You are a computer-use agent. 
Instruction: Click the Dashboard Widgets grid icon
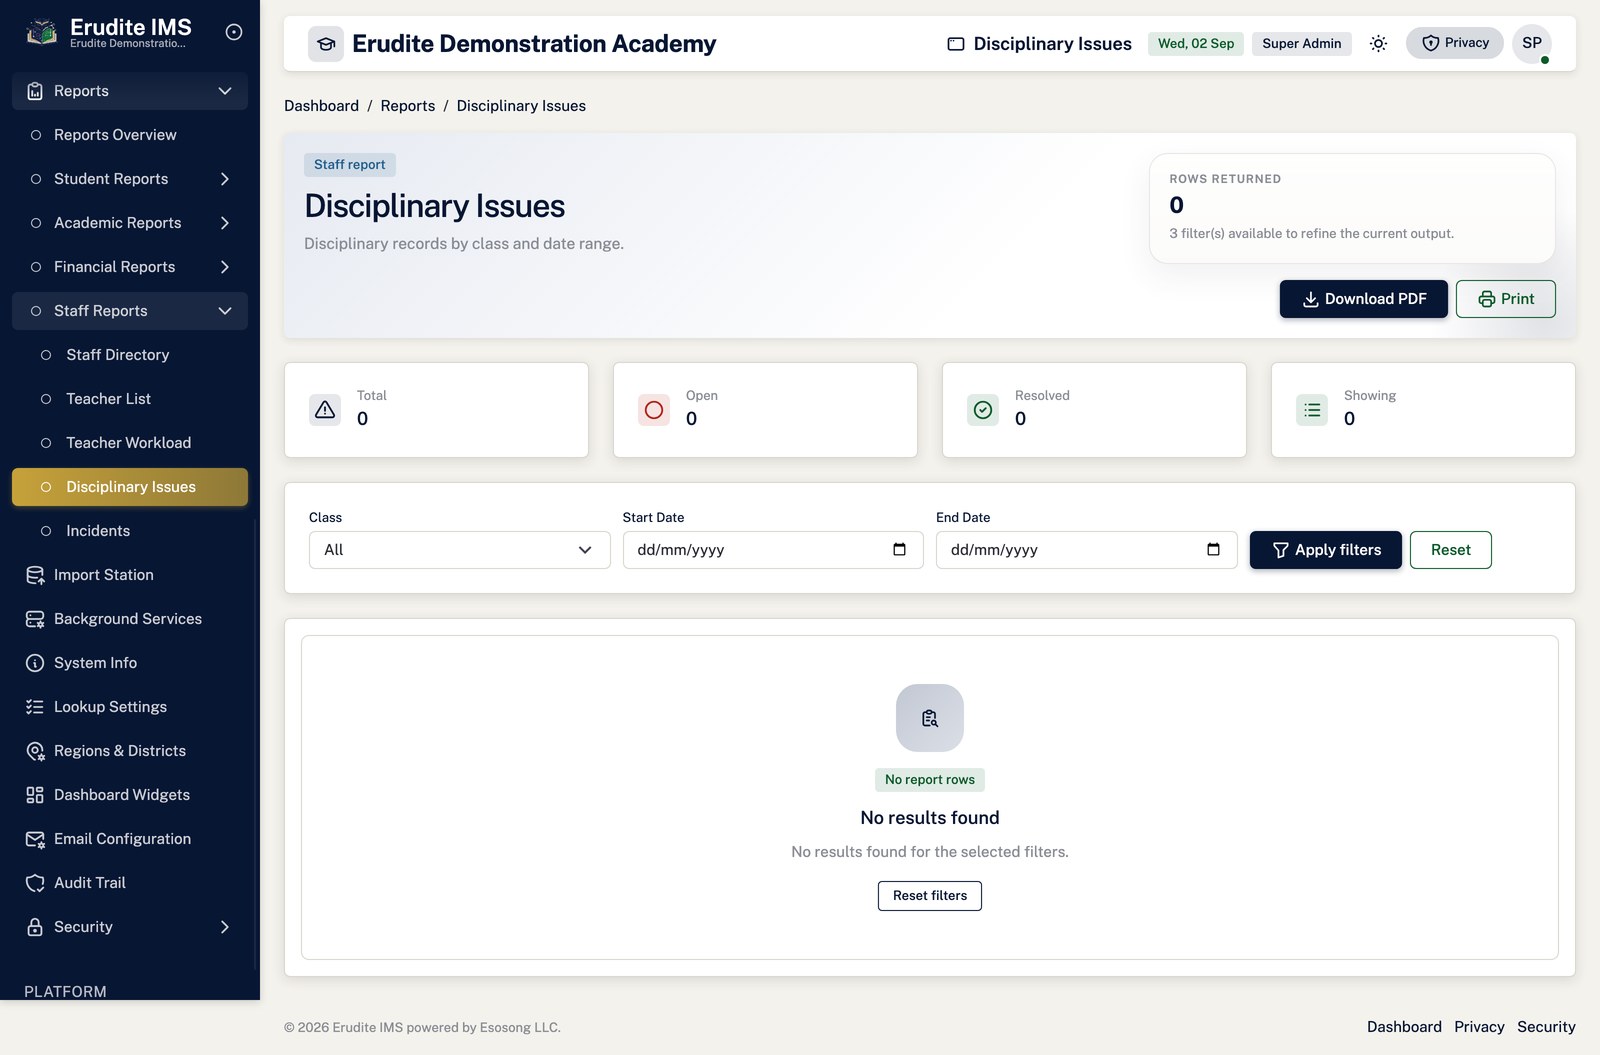[35, 795]
